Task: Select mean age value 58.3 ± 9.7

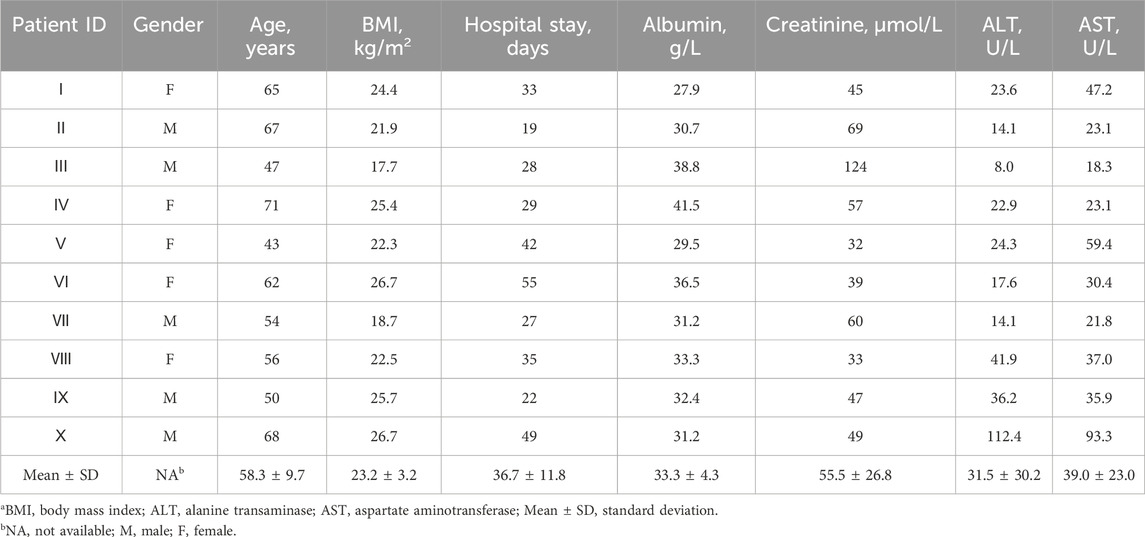Action: [272, 475]
